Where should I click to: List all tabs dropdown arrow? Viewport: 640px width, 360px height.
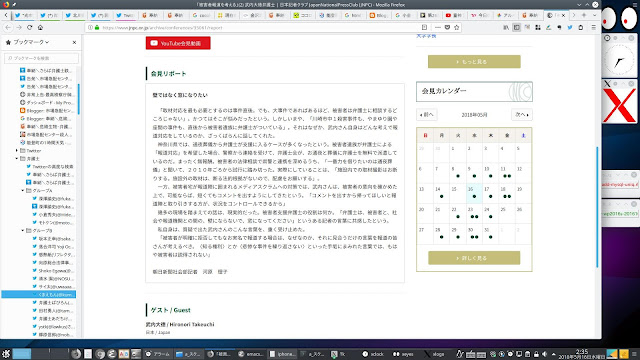(594, 15)
